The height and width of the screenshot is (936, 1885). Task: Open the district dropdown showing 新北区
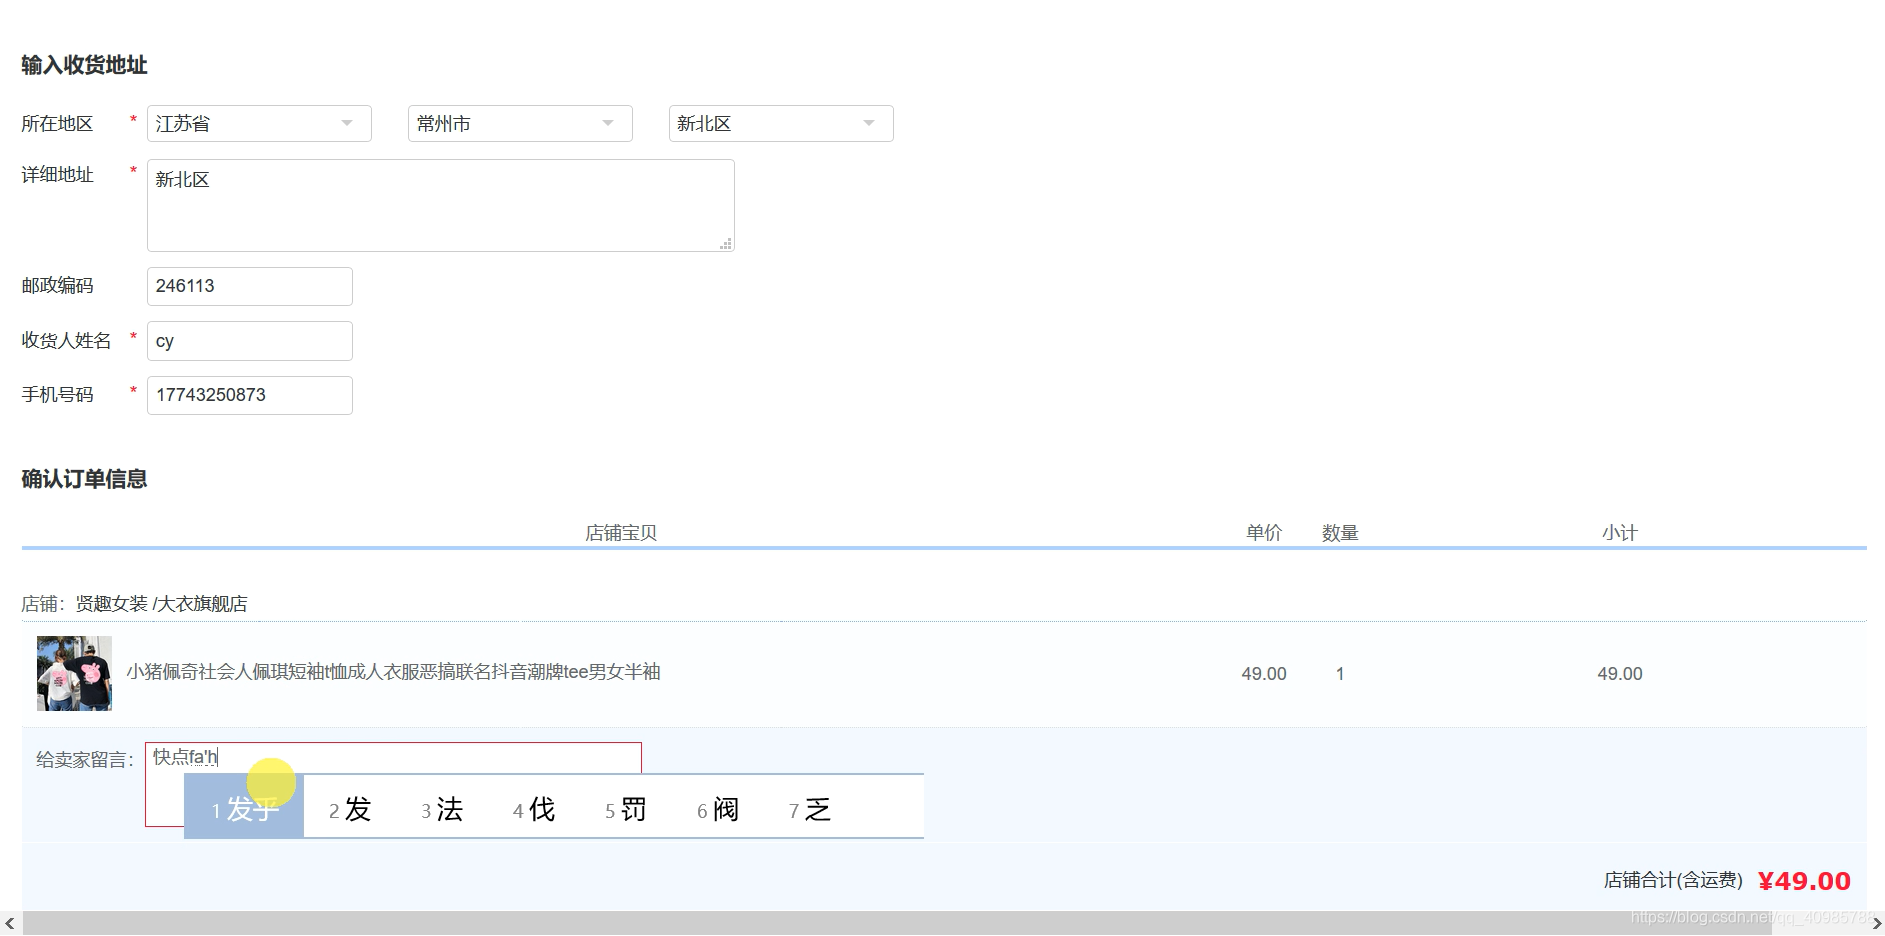pos(781,123)
